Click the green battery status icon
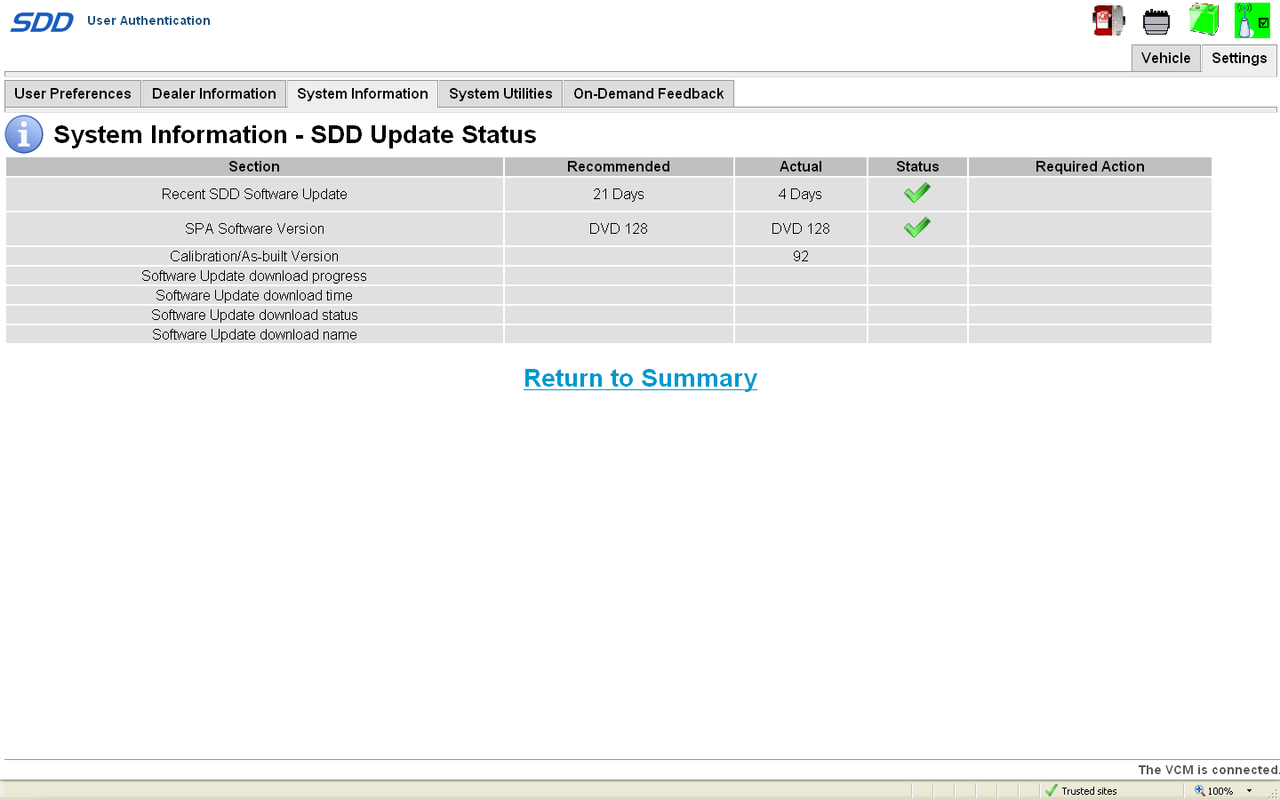 pos(1203,20)
